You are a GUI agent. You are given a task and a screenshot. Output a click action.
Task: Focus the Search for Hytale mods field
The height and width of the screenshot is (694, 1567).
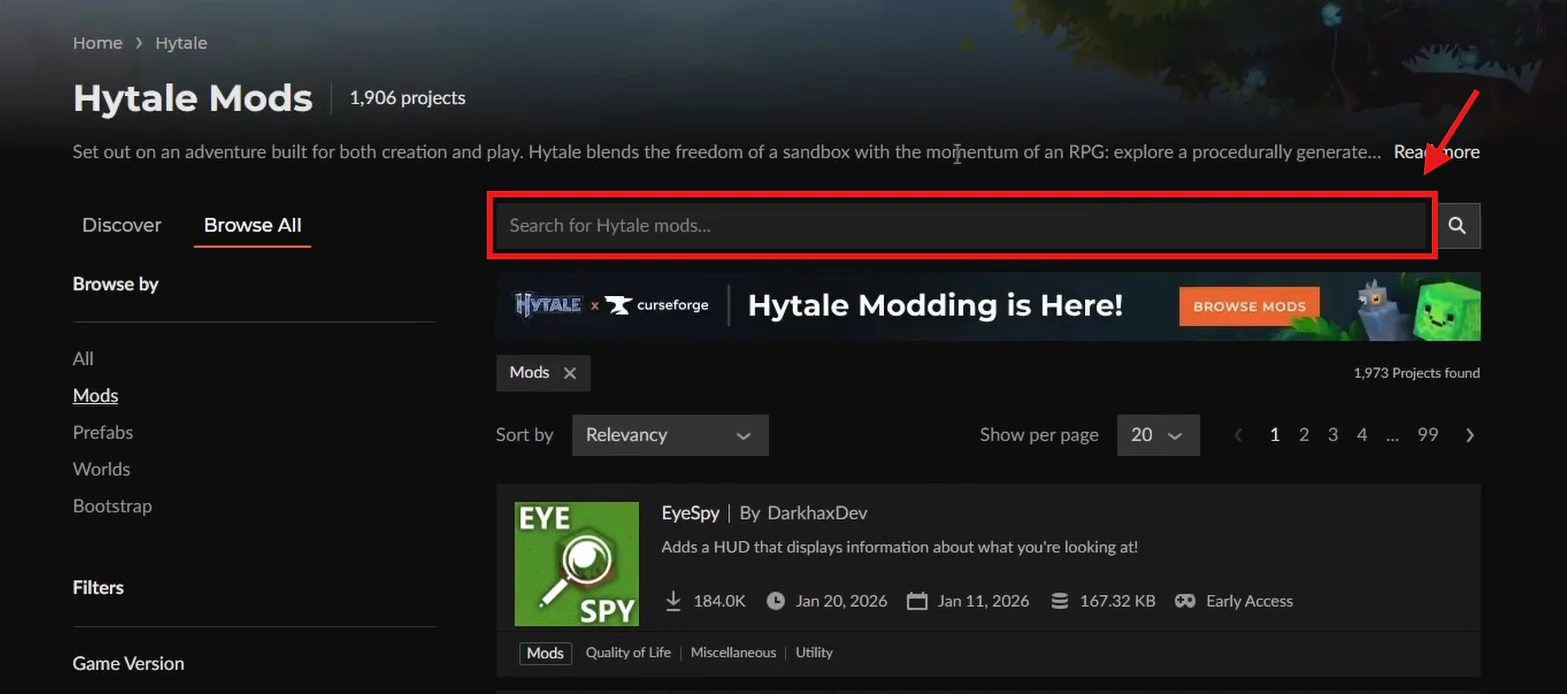point(962,226)
